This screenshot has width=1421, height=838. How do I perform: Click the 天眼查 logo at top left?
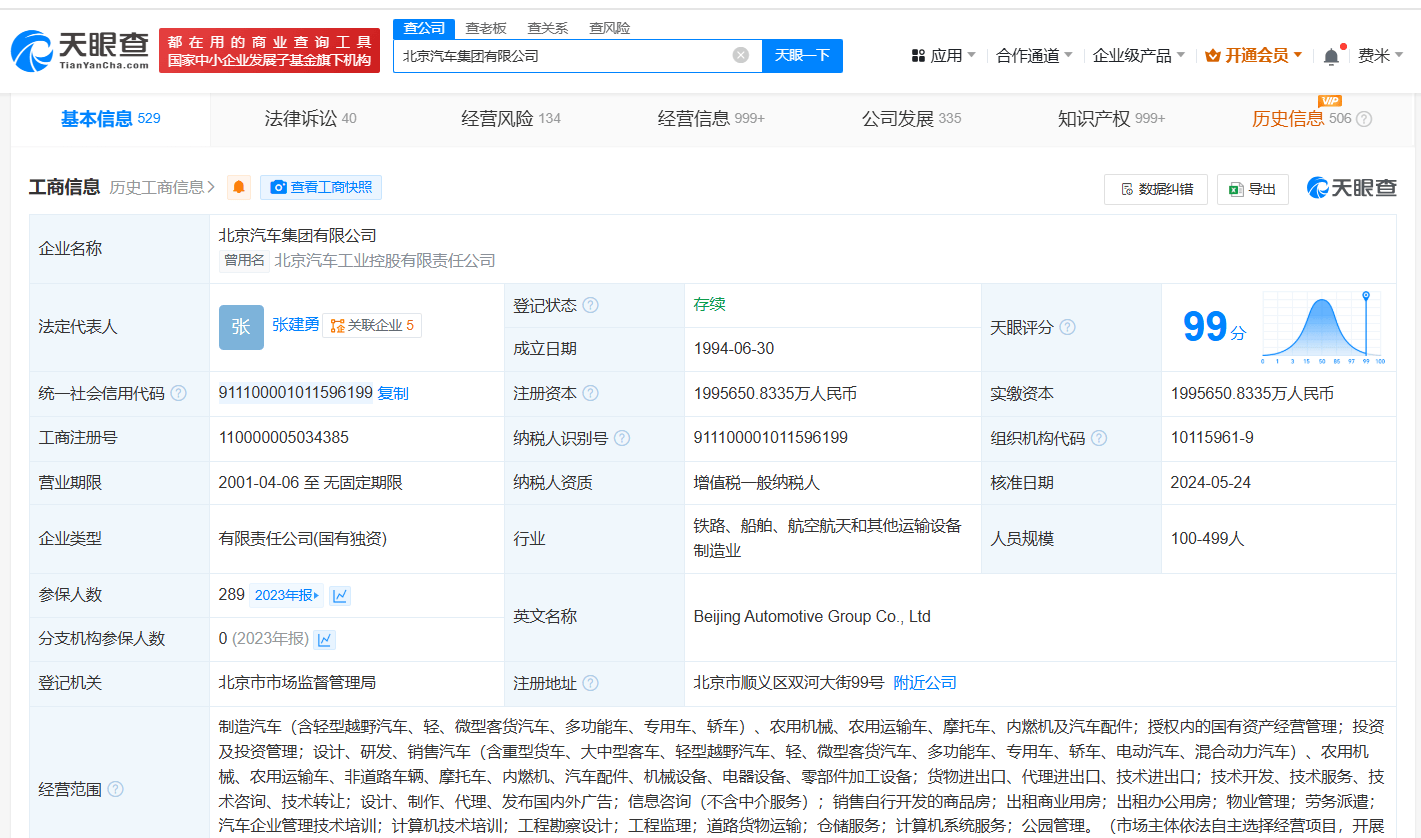[80, 50]
